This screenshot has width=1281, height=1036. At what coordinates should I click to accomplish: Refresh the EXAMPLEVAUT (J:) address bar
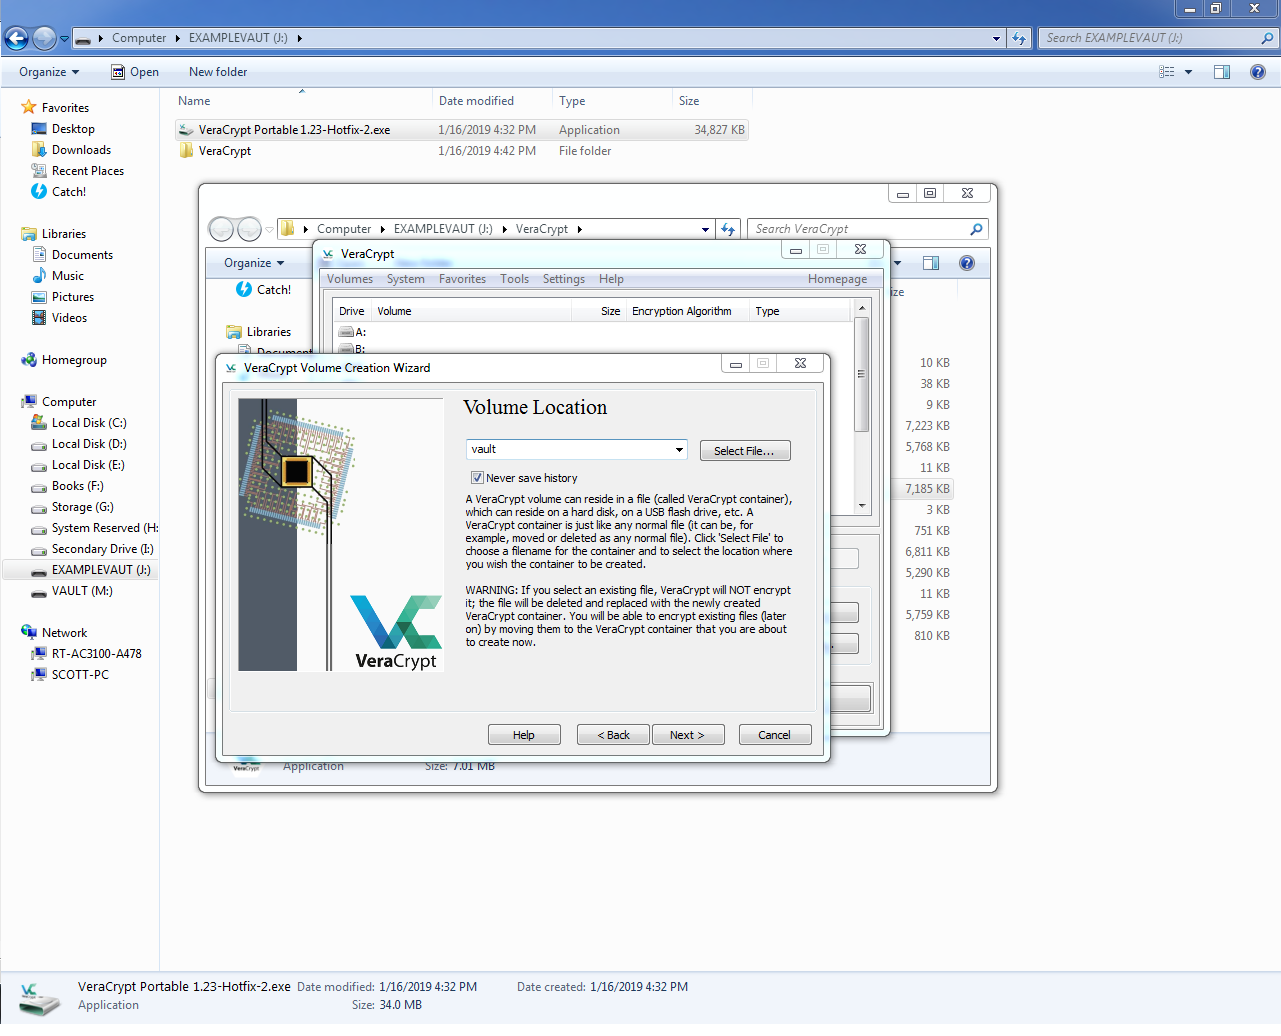[1019, 38]
